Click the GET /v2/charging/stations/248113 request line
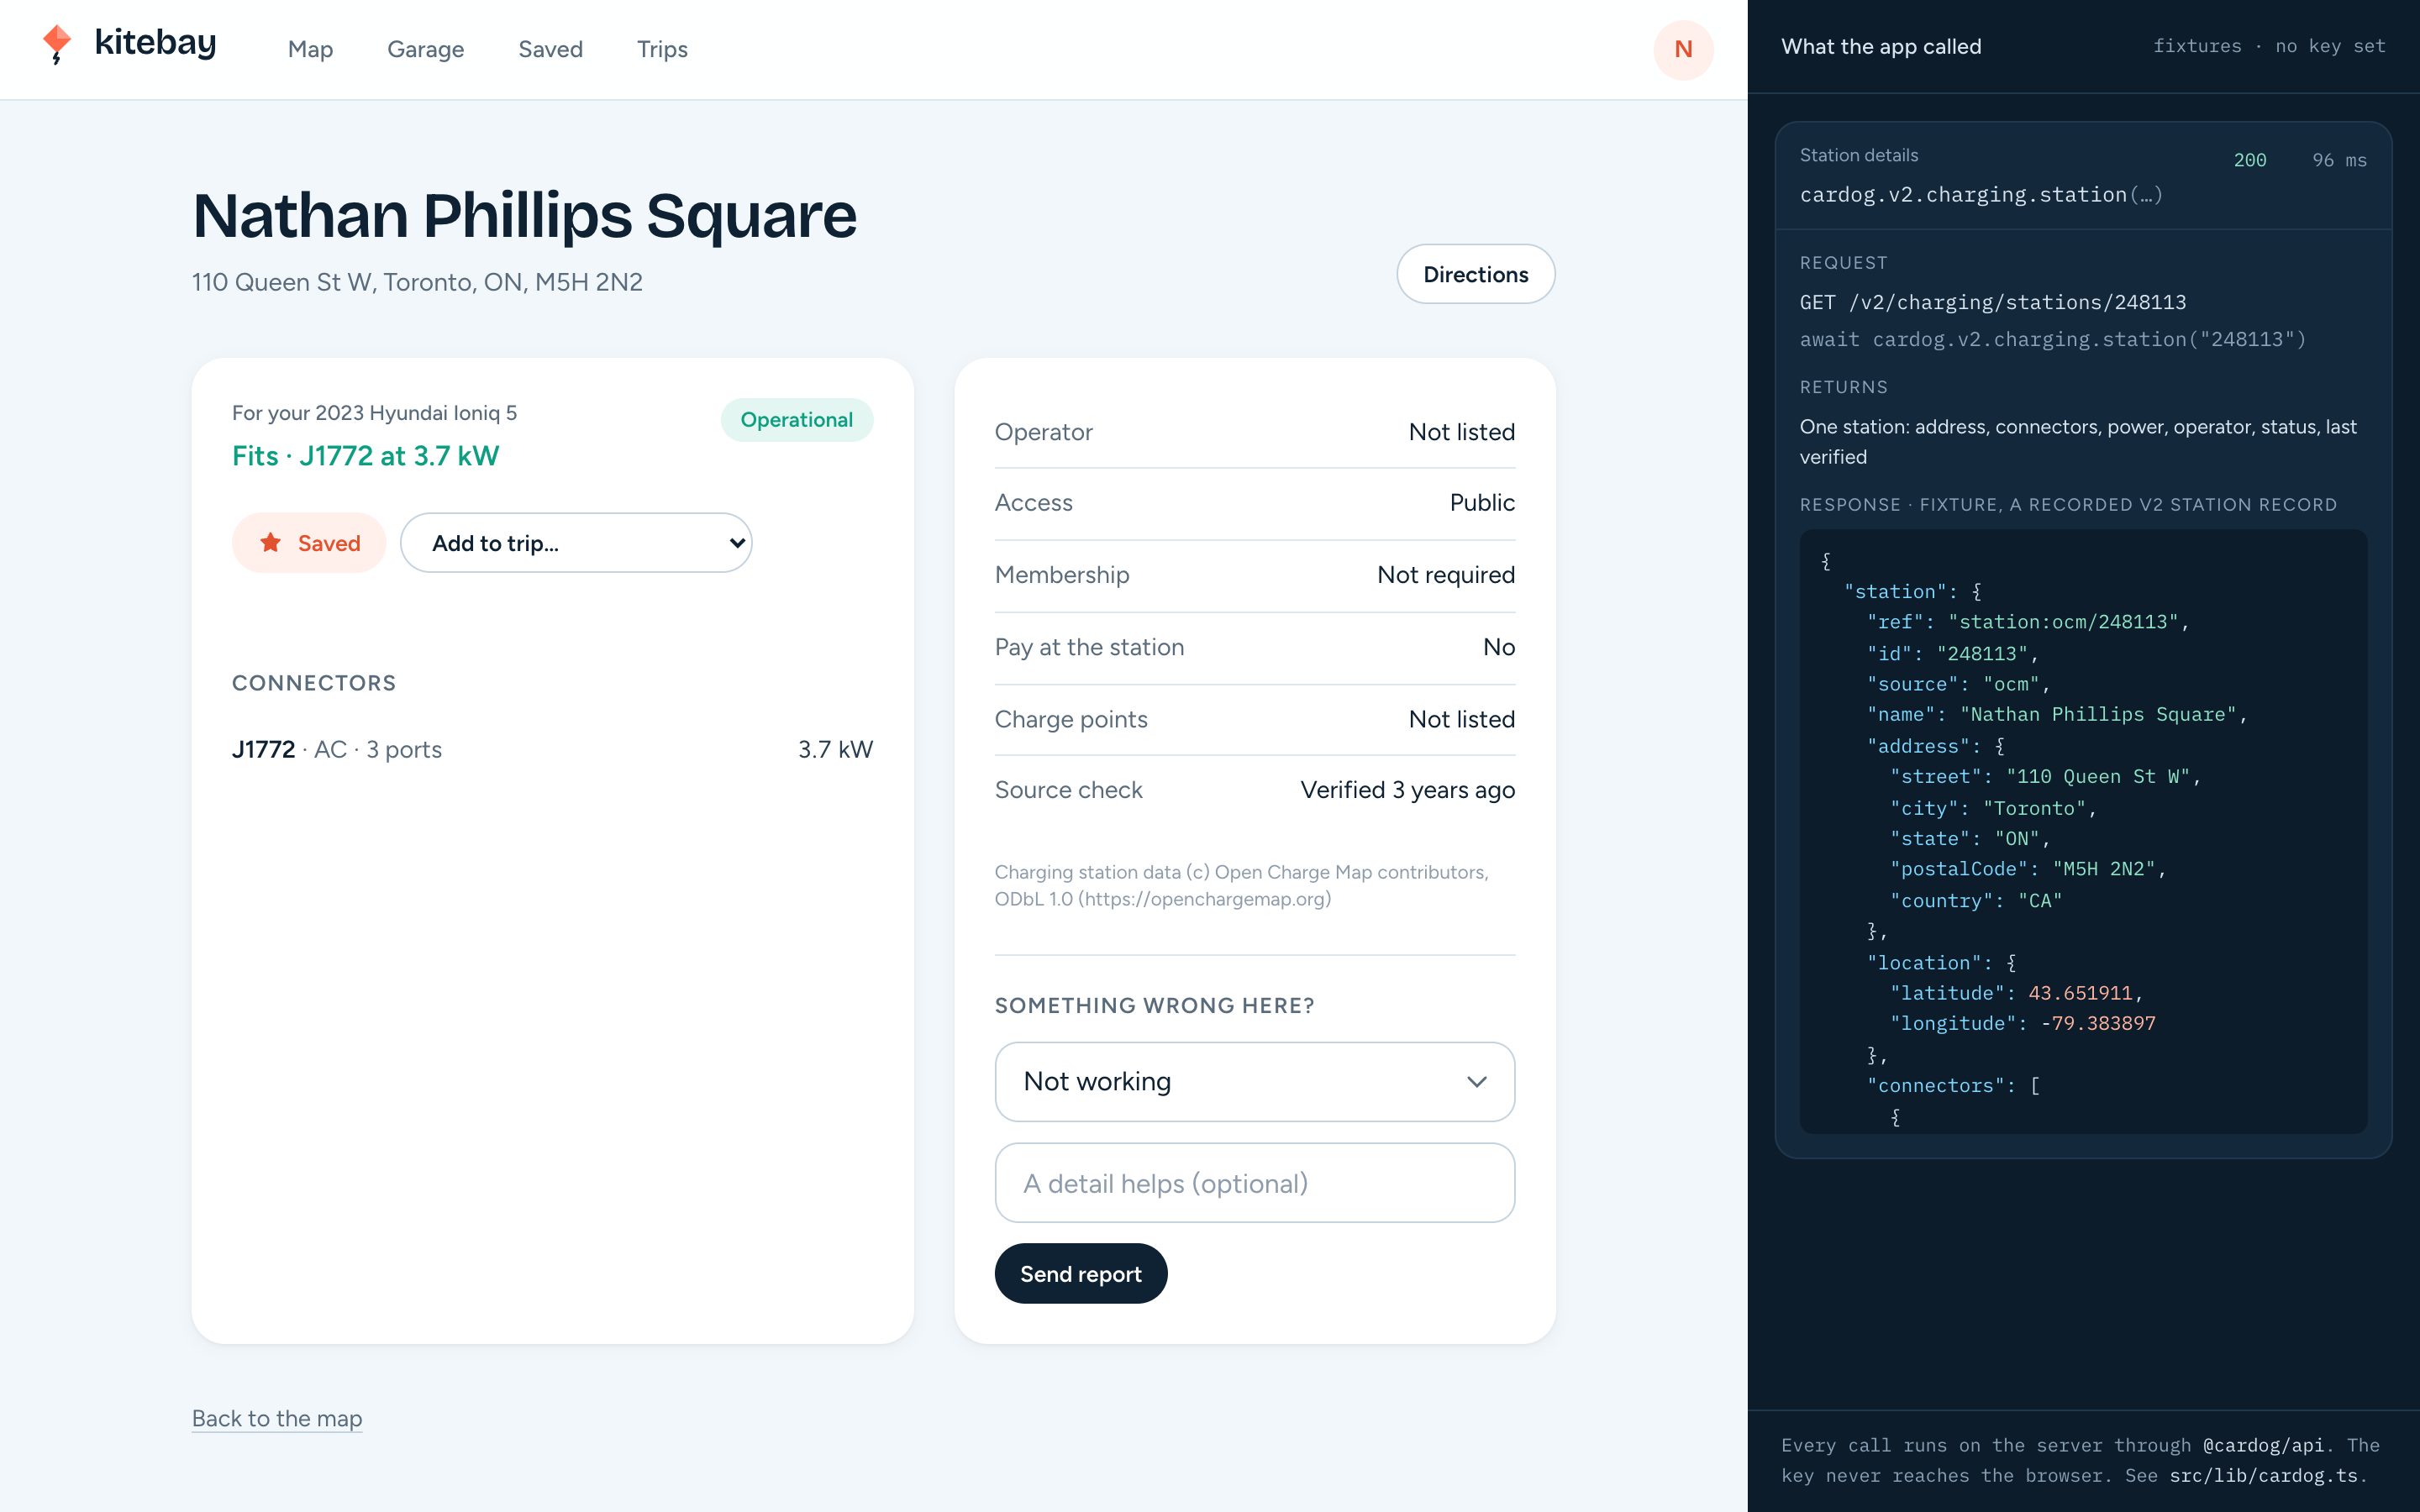Screen dimensions: 2420x1512 pyautogui.click(x=1993, y=302)
